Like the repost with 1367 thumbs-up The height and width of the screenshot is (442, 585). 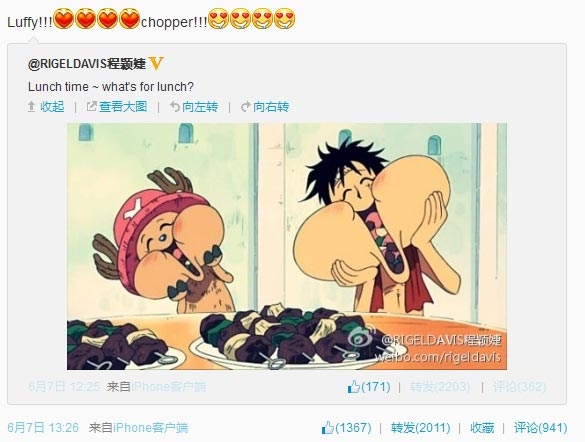click(x=346, y=427)
